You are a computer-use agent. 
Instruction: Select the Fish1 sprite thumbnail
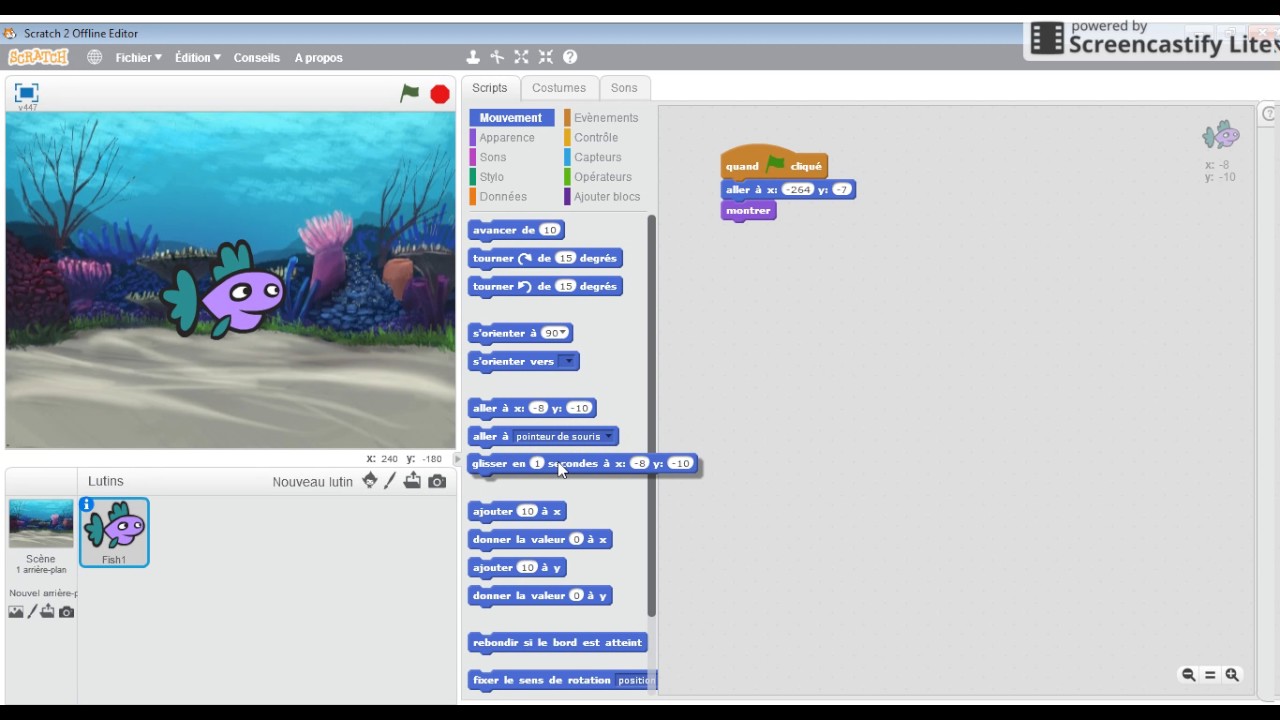pyautogui.click(x=114, y=532)
